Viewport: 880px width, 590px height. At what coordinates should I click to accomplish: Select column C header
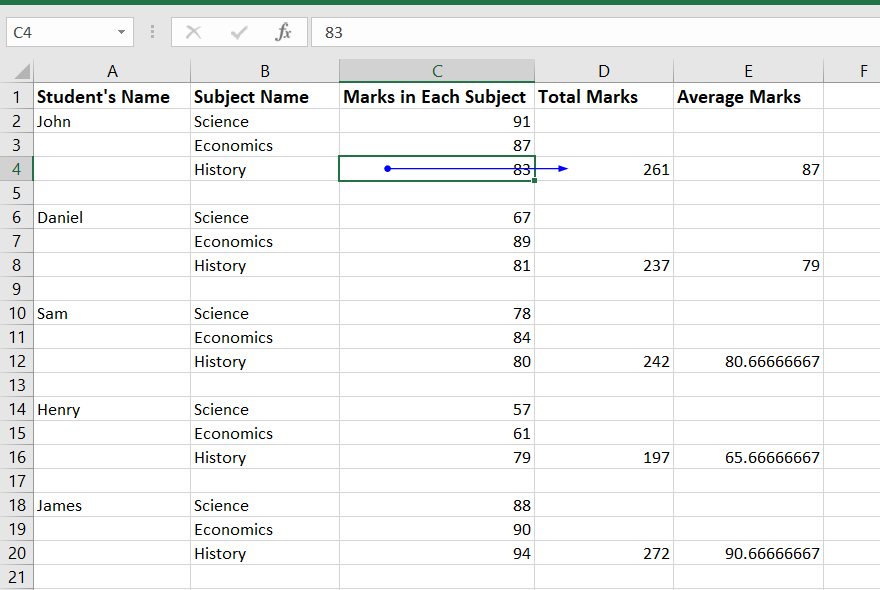(x=437, y=71)
